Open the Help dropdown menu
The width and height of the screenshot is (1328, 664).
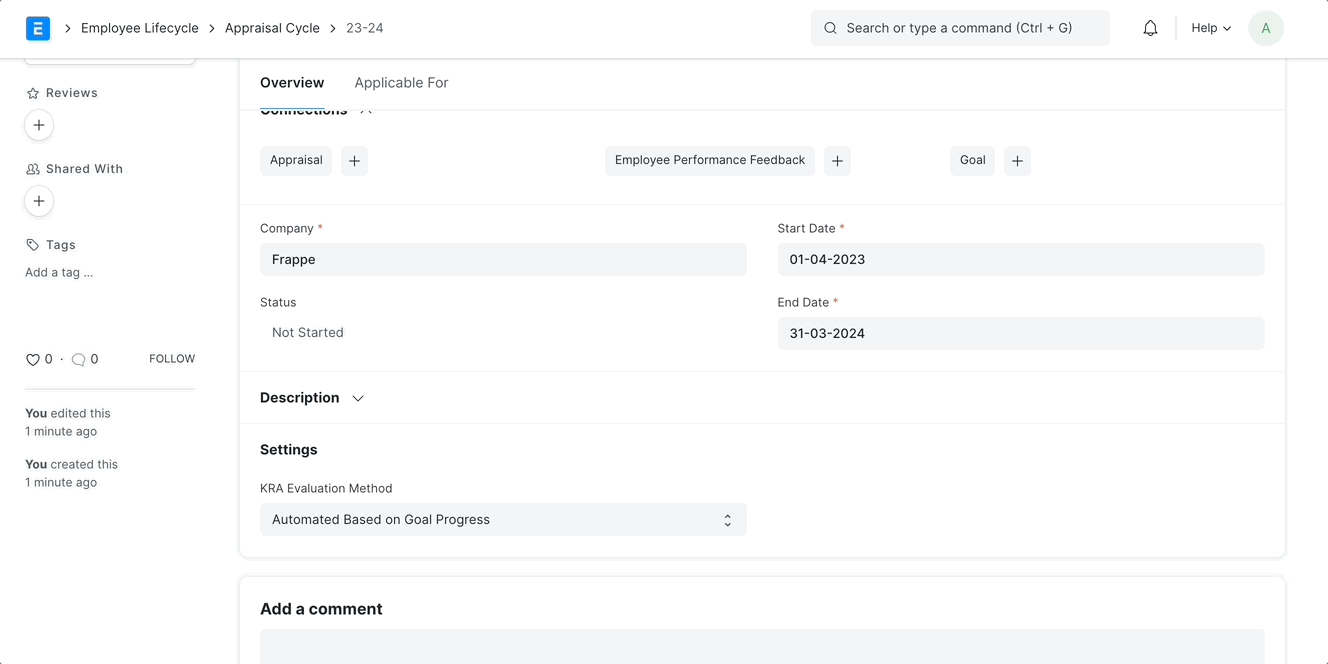[x=1210, y=28]
